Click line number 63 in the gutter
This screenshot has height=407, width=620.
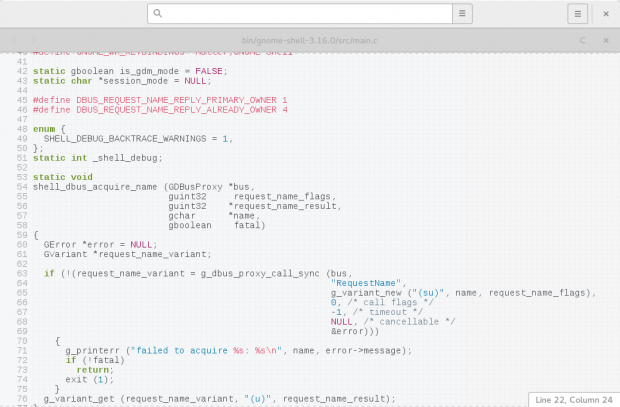pyautogui.click(x=22, y=273)
